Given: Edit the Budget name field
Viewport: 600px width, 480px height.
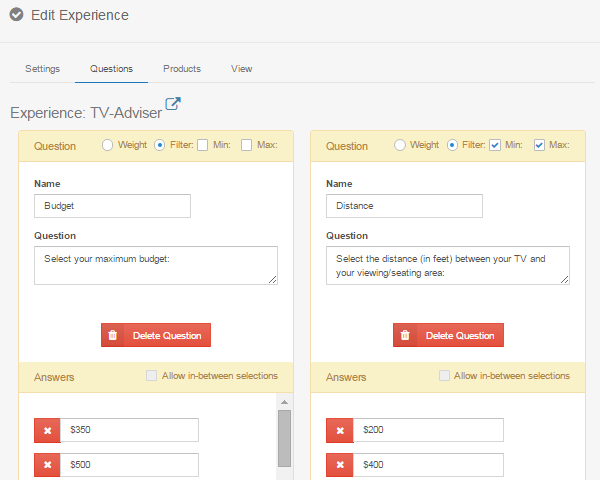Looking at the screenshot, I should 112,206.
